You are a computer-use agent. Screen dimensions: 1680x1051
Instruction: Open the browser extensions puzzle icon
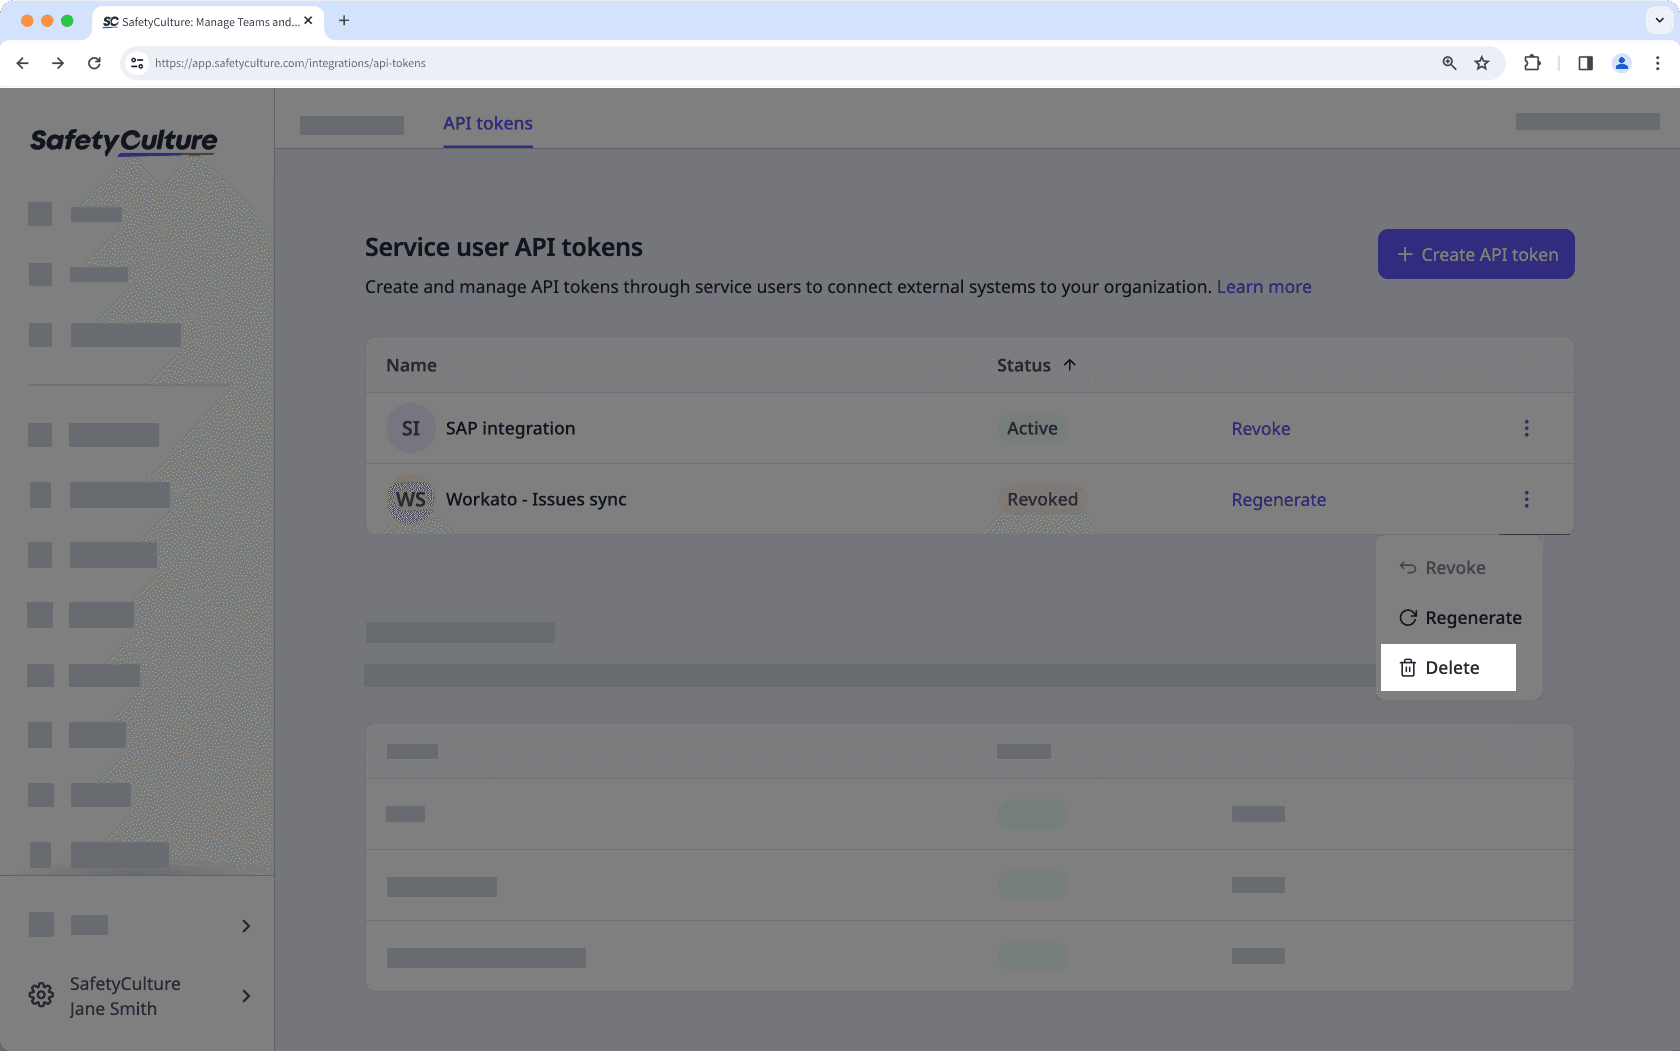pyautogui.click(x=1532, y=63)
